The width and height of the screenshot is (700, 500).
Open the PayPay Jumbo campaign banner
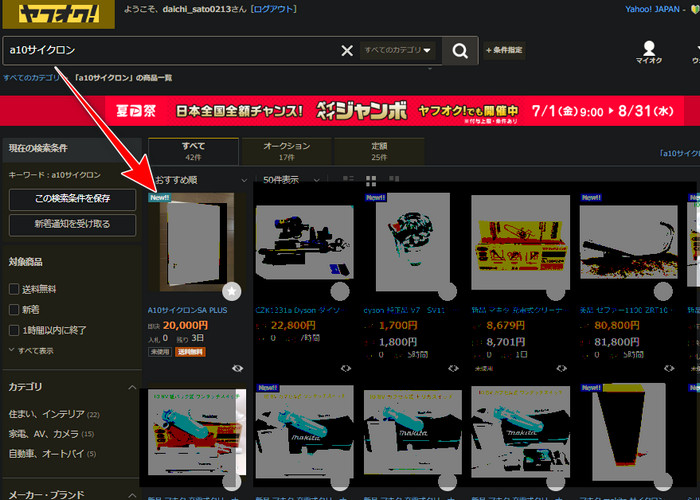[350, 111]
